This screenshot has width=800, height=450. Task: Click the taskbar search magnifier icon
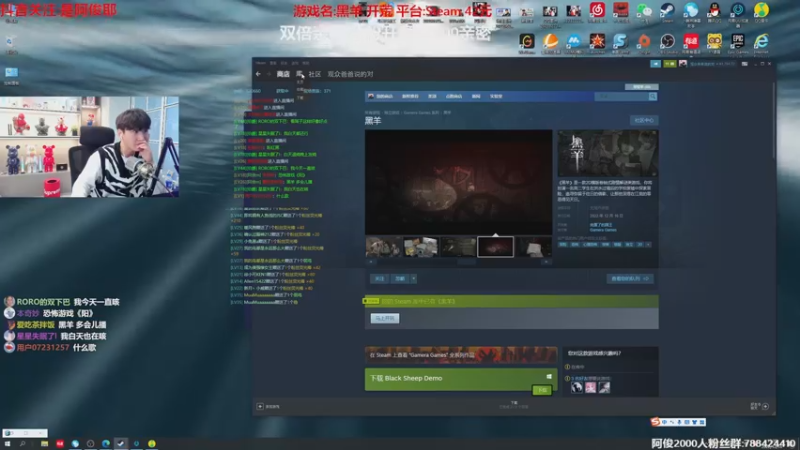click(x=22, y=444)
